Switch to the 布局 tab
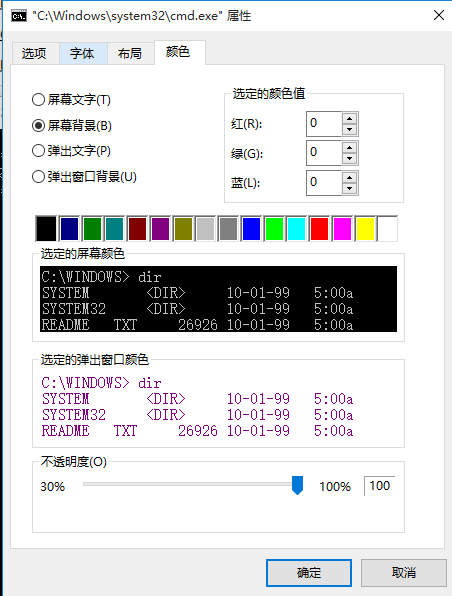The height and width of the screenshot is (596, 452). coord(130,54)
